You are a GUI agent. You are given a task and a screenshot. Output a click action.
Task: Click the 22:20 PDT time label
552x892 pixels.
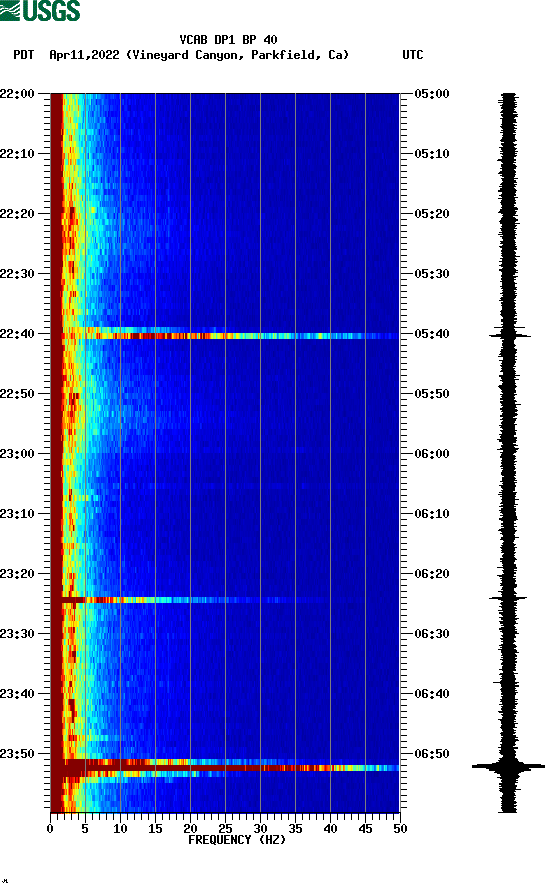17,214
